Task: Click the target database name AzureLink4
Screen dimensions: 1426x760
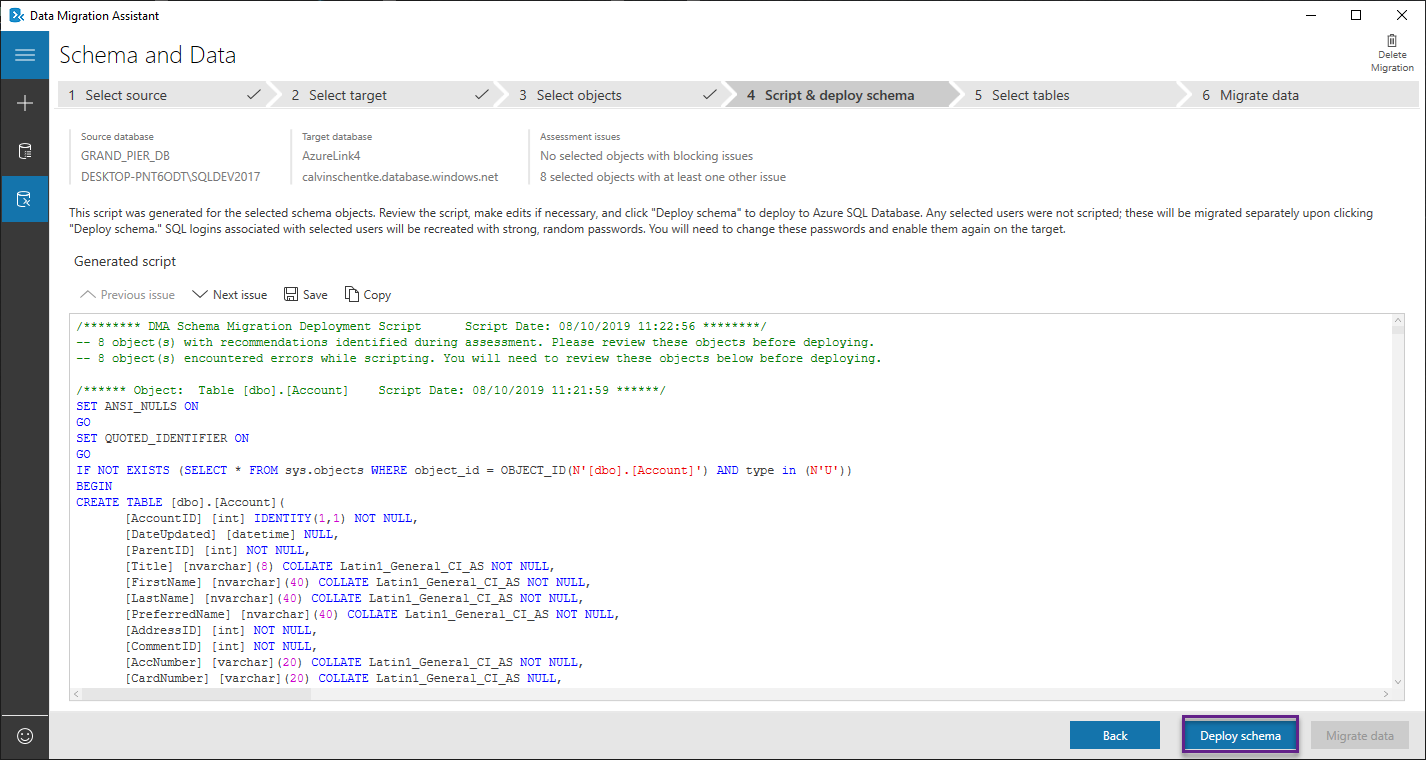Action: [x=331, y=156]
